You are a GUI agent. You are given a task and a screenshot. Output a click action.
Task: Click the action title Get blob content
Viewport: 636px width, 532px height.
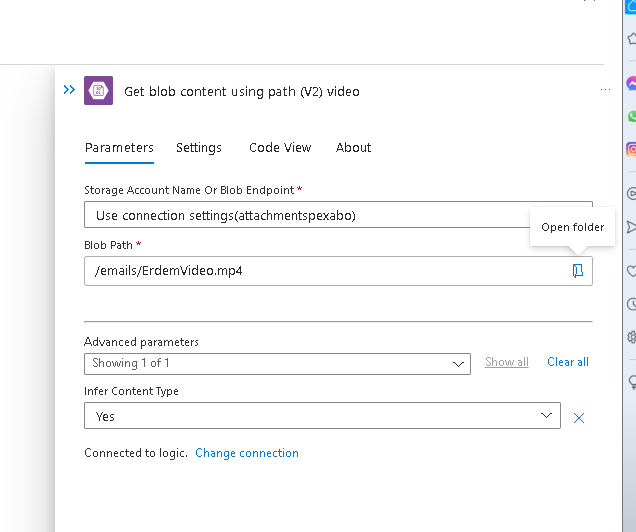pyautogui.click(x=242, y=92)
